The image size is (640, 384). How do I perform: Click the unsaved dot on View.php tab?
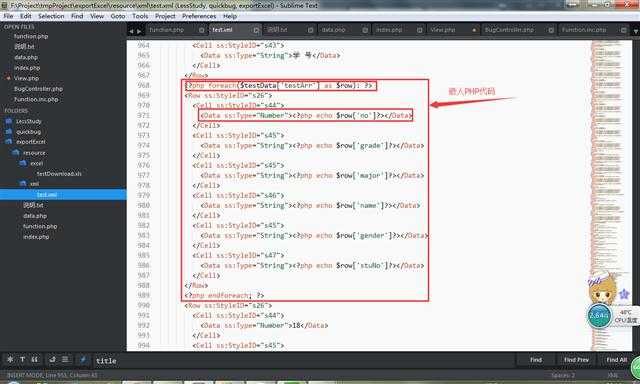coord(474,30)
